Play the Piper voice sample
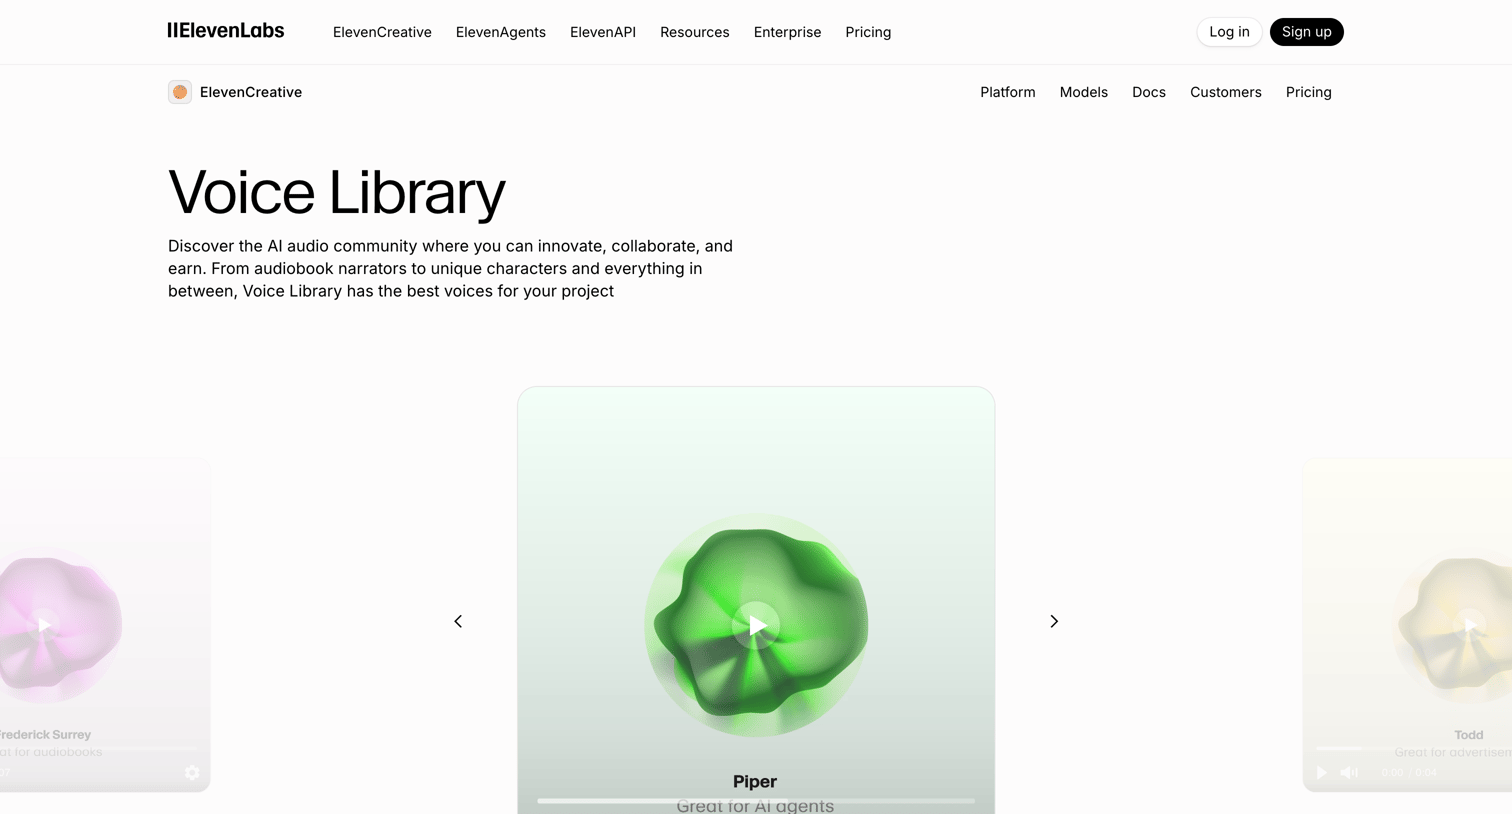The width and height of the screenshot is (1512, 814). (x=756, y=626)
